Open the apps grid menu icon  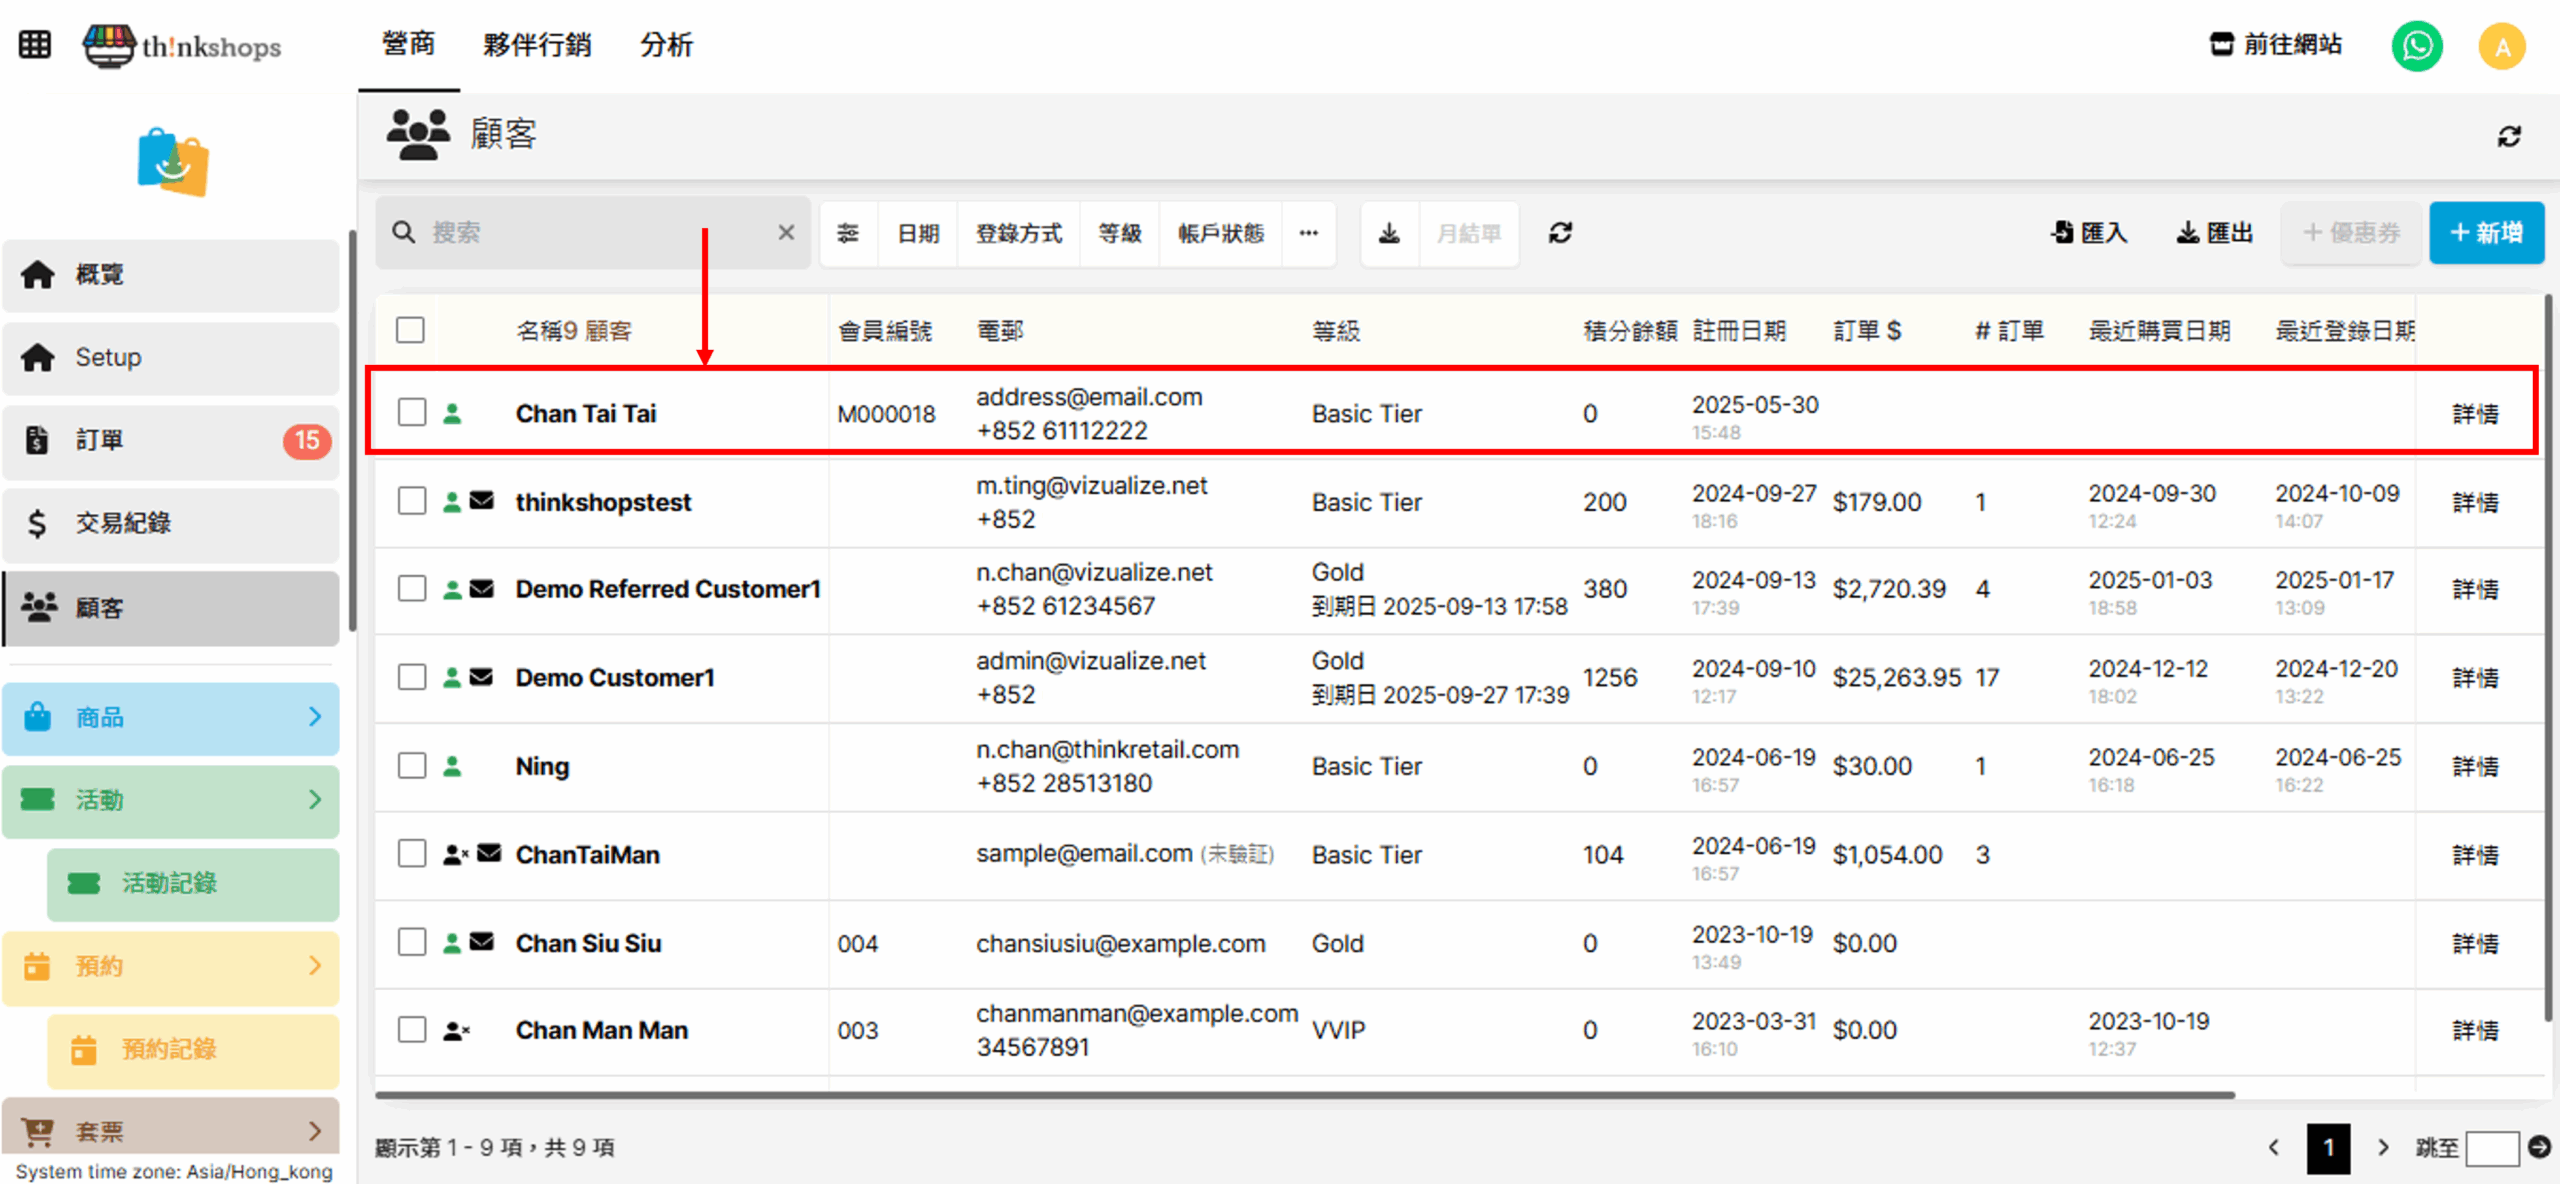point(35,45)
